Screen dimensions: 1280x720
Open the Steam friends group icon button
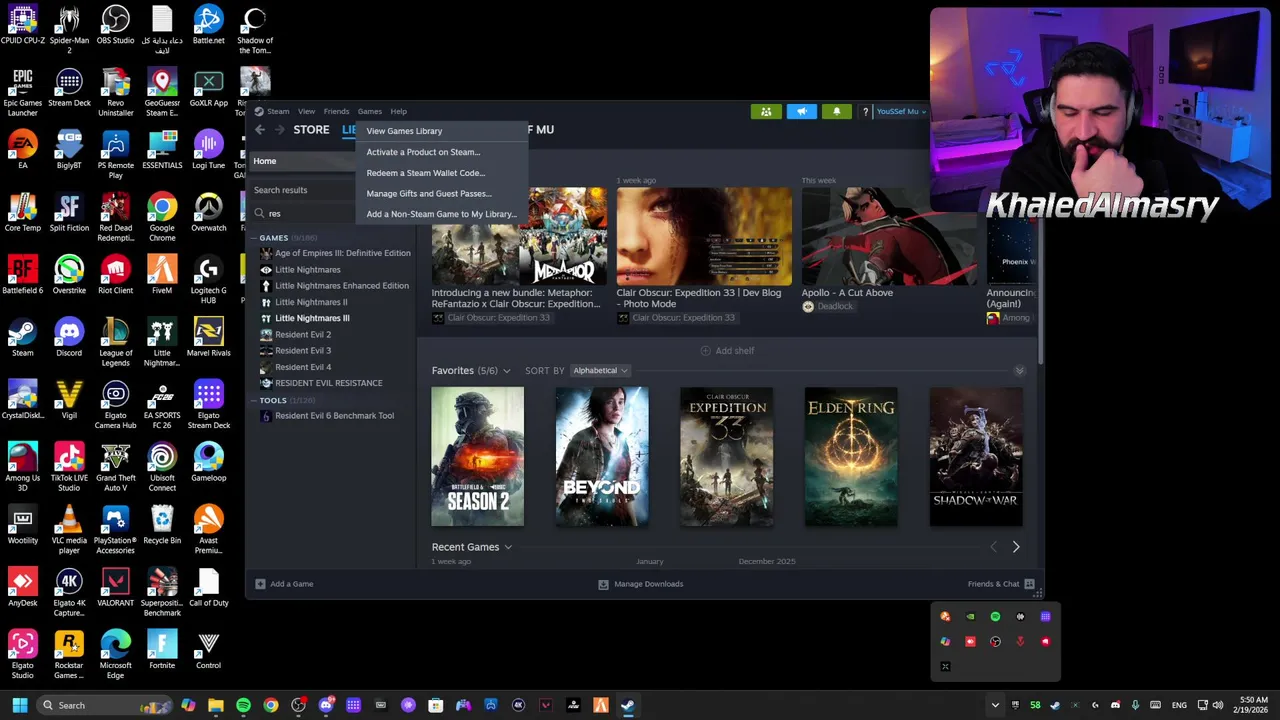pyautogui.click(x=766, y=111)
